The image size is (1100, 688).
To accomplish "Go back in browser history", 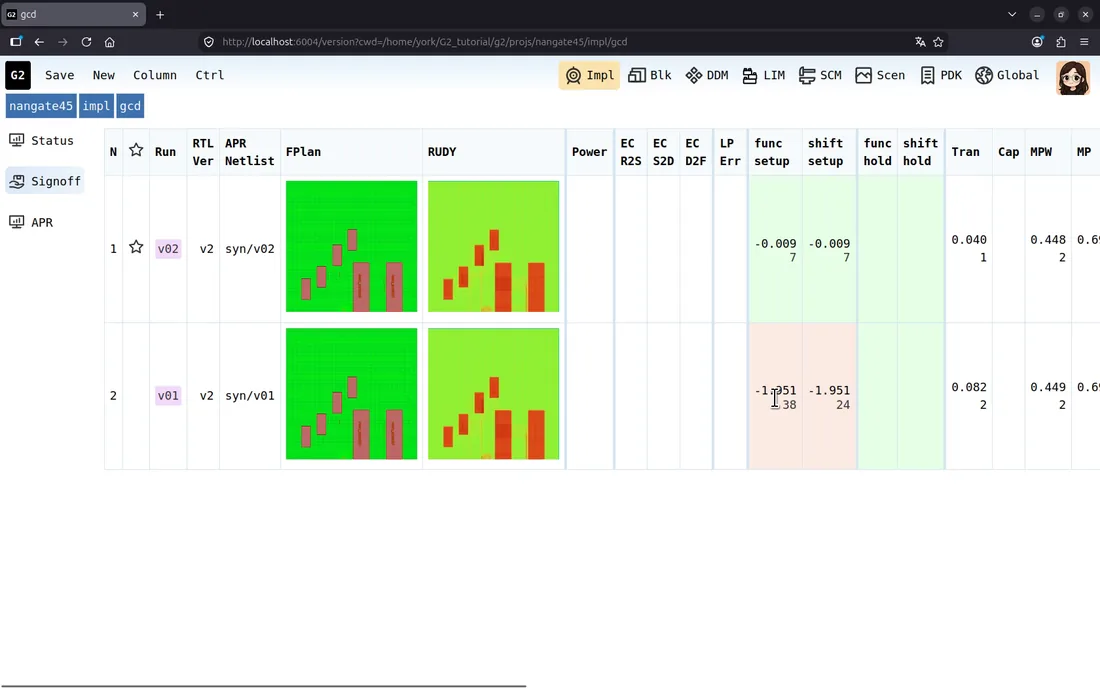I will point(39,42).
